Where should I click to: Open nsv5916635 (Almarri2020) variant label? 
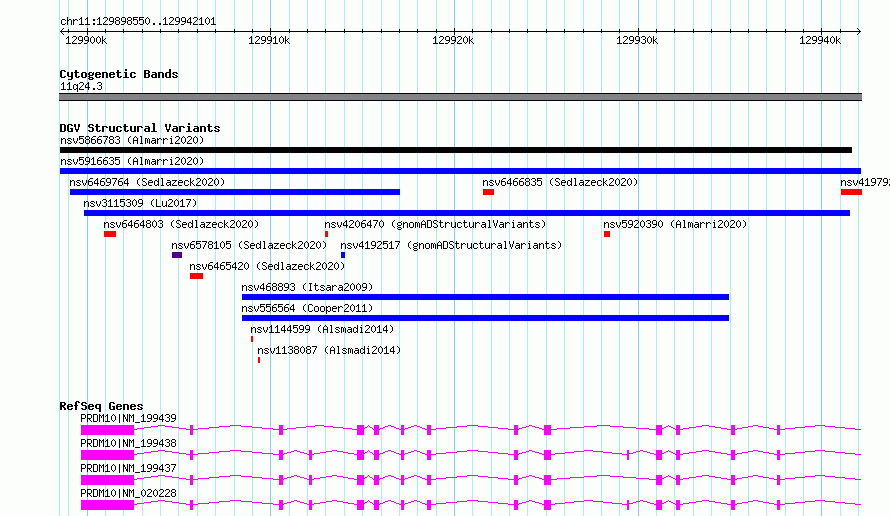[x=132, y=161]
